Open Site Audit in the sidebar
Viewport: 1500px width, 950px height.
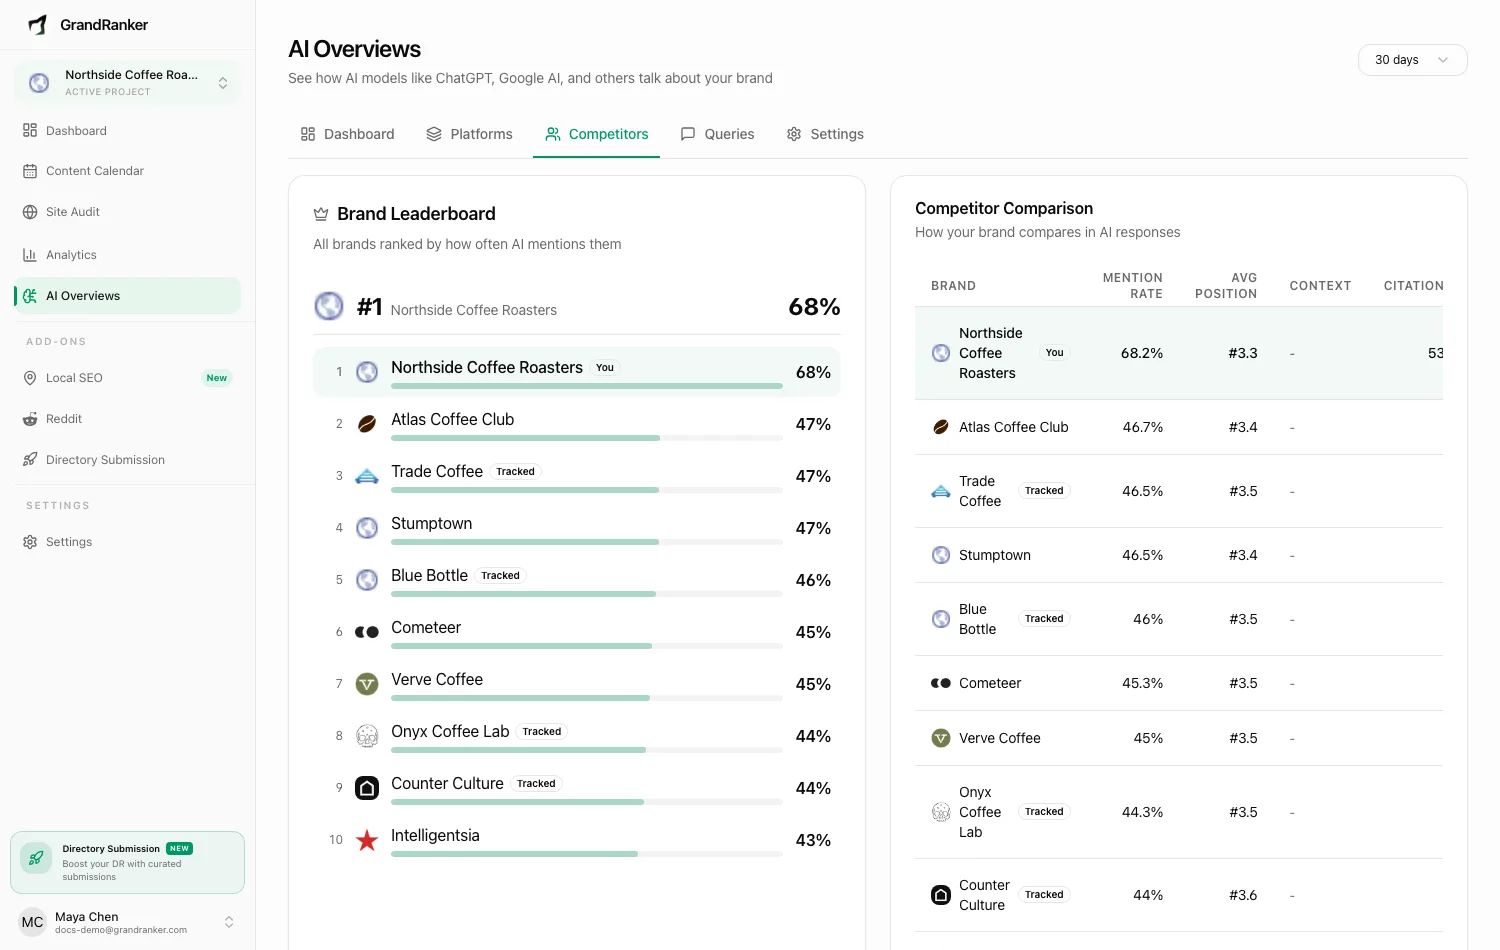click(x=127, y=212)
